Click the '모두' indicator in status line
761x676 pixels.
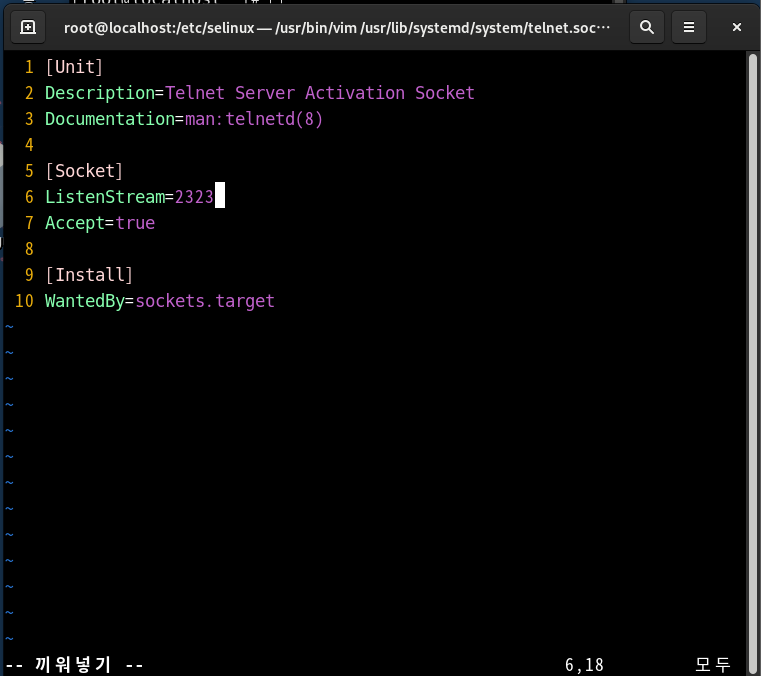pyautogui.click(x=712, y=664)
